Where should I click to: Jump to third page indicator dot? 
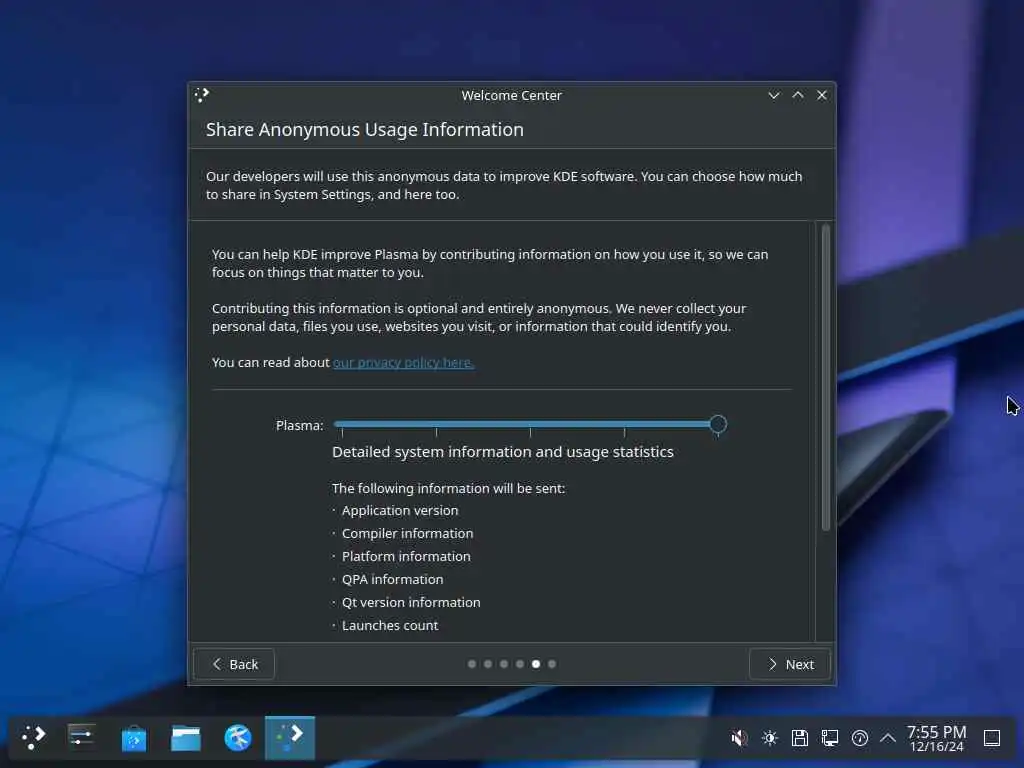tap(504, 664)
